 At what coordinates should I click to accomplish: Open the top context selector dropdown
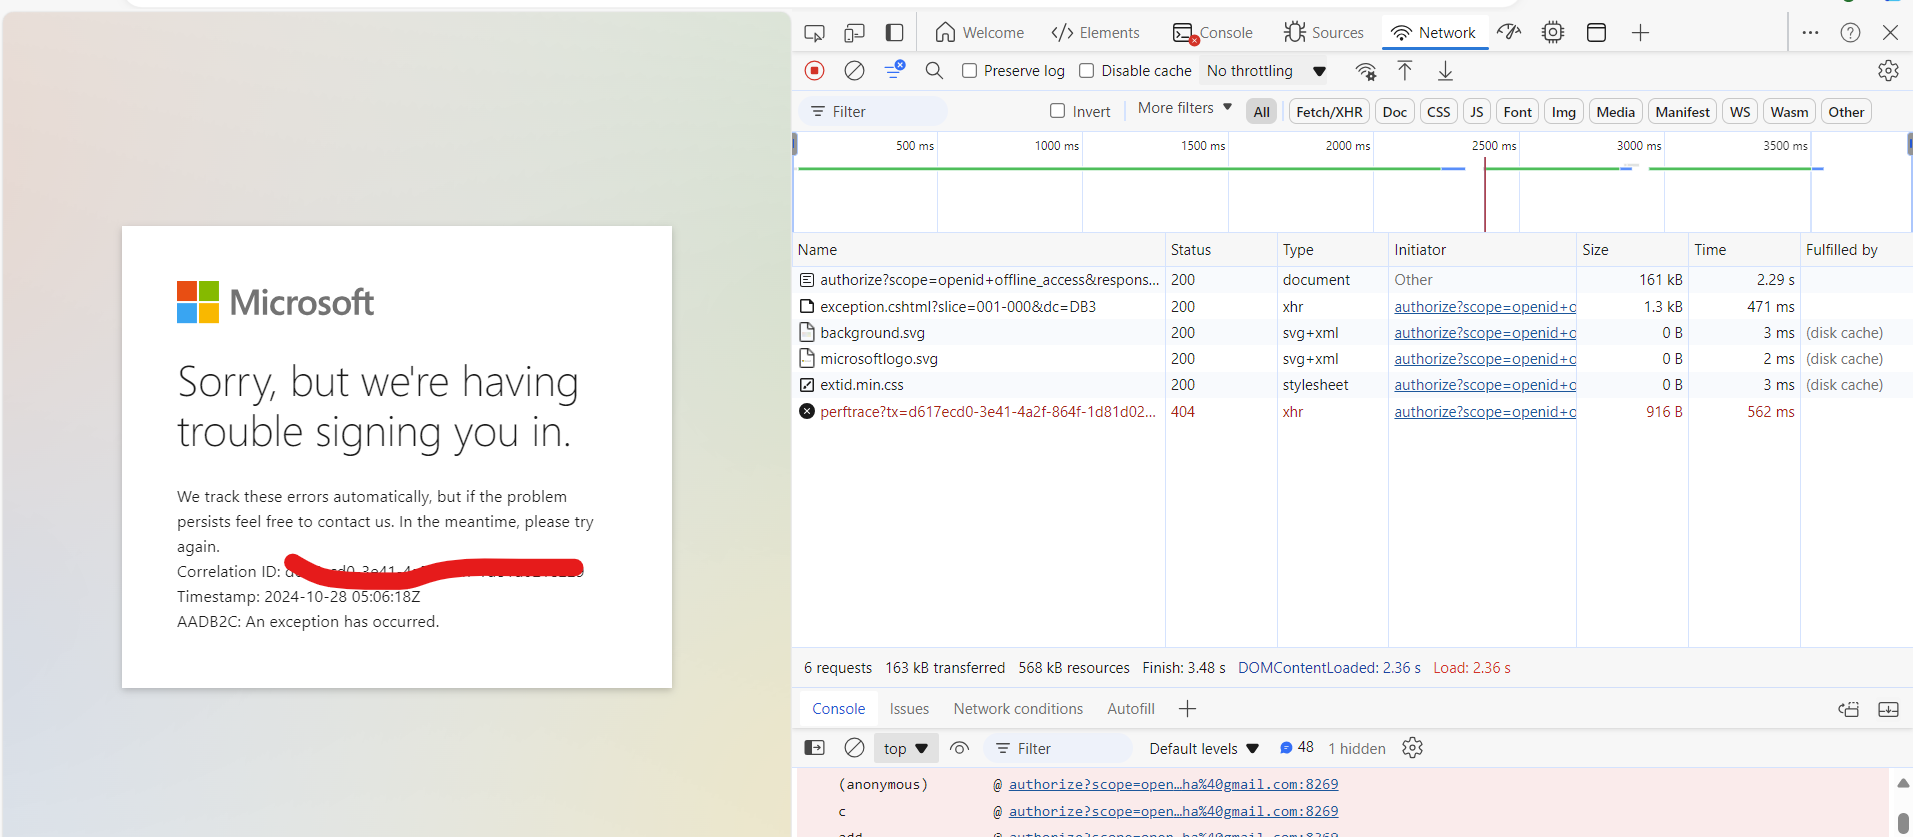click(906, 748)
